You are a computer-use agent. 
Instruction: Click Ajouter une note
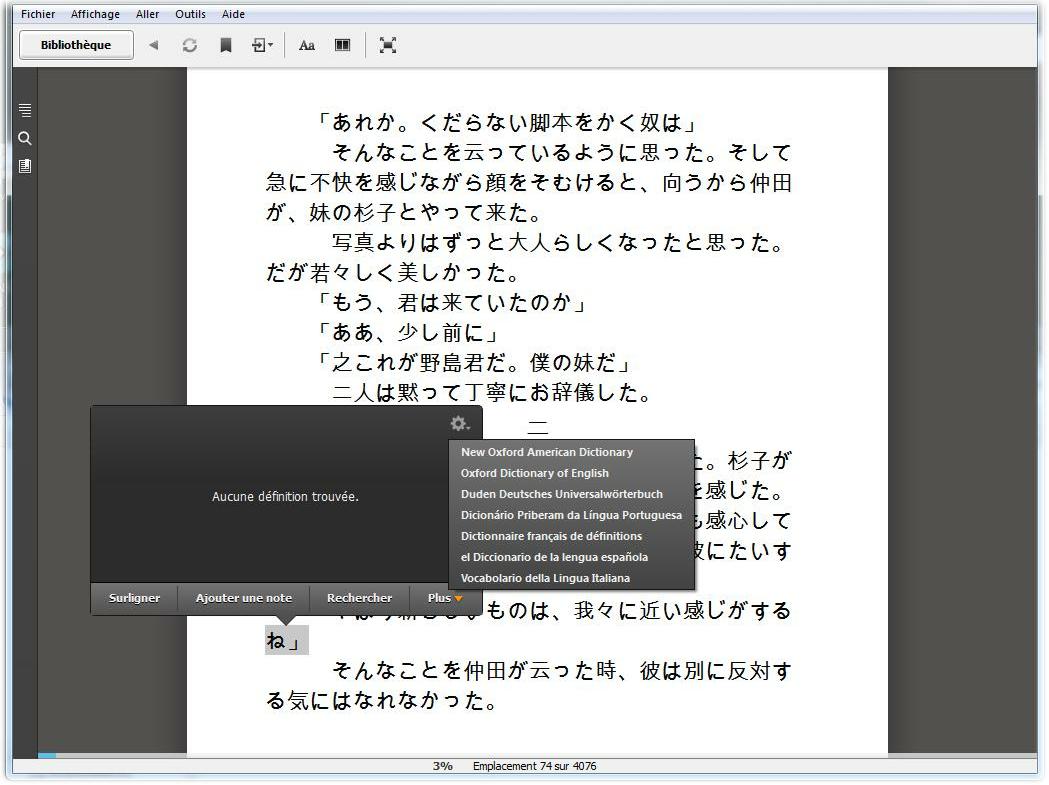click(x=243, y=598)
